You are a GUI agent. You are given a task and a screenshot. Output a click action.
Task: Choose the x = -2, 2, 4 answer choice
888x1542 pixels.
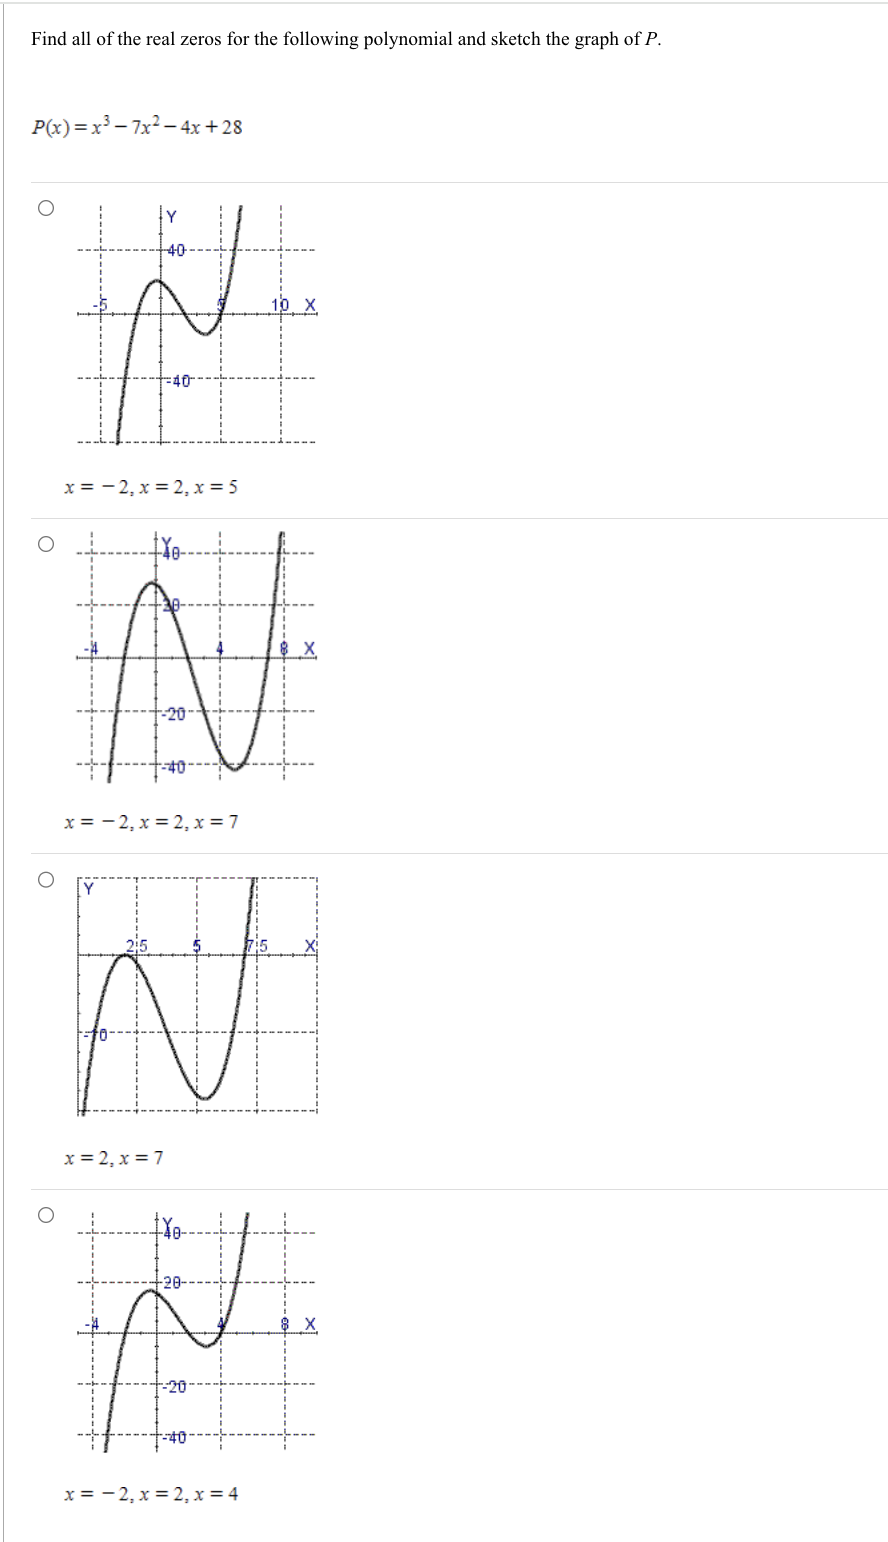pos(44,1214)
